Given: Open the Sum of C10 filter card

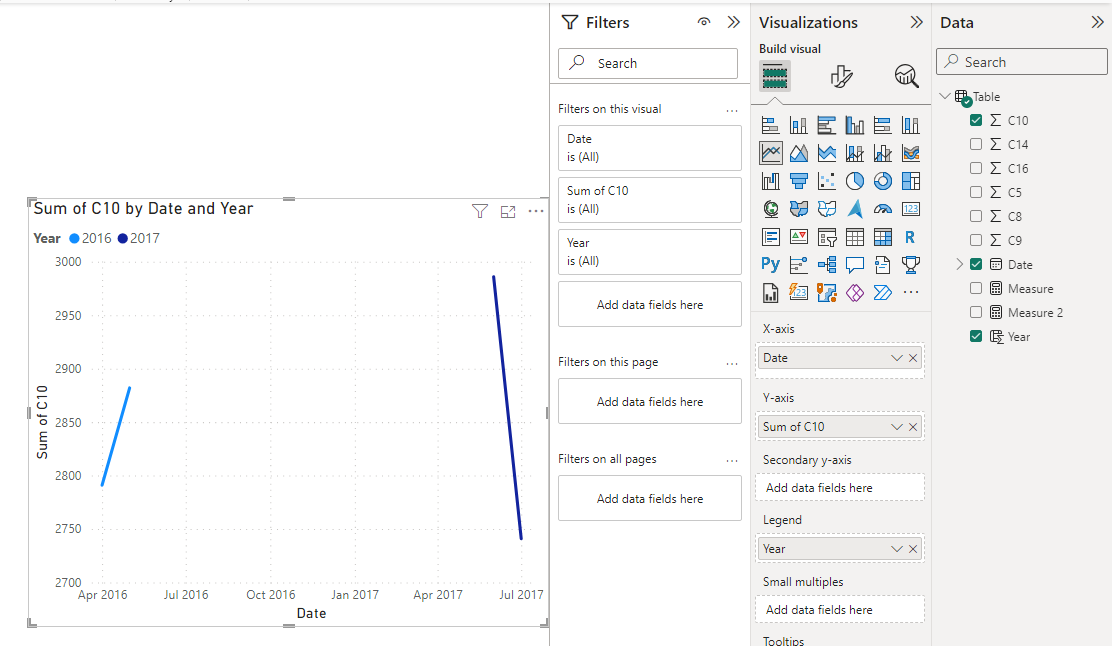Looking at the screenshot, I should click(650, 199).
